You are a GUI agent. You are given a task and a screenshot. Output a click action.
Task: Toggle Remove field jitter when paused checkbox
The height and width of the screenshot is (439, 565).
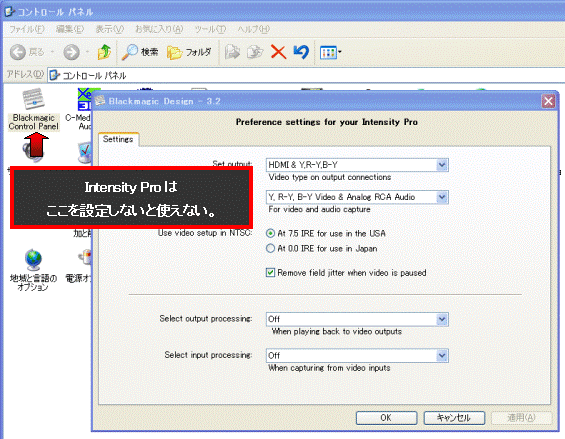(270, 272)
